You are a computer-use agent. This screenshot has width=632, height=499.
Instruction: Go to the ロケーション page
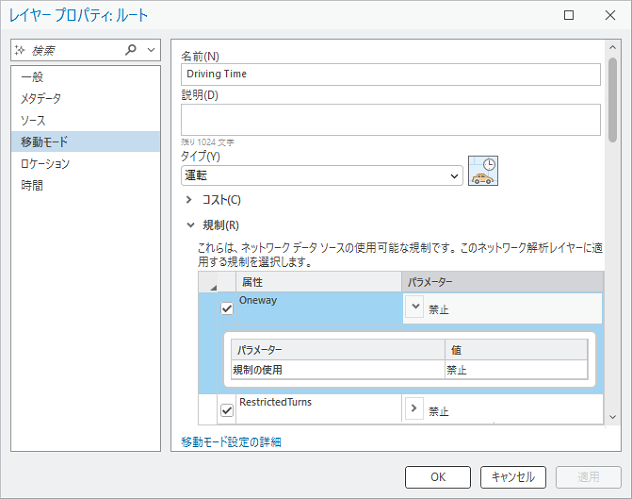(45, 163)
